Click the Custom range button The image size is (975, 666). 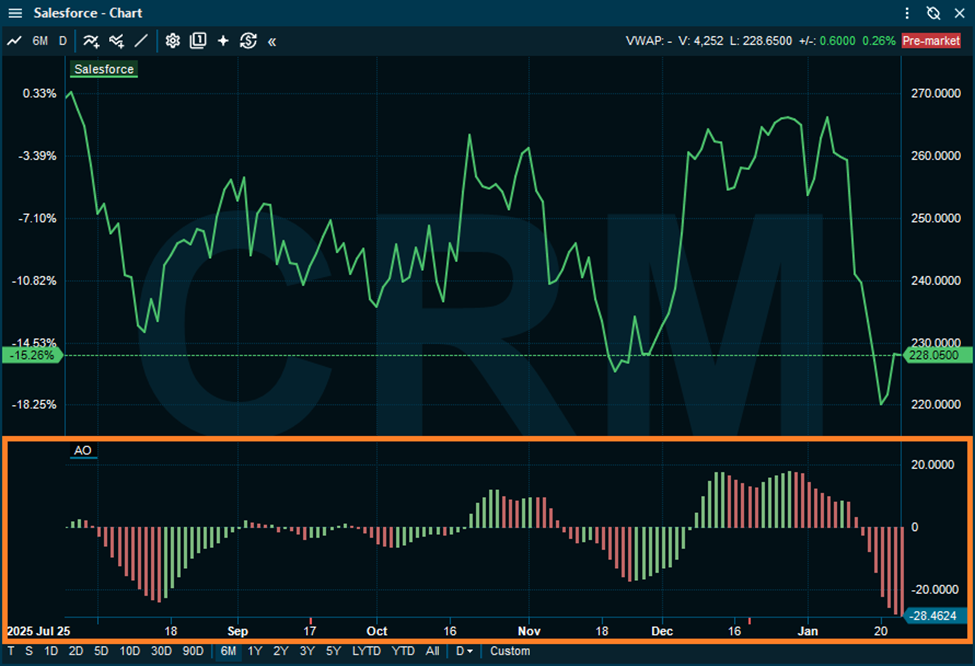(510, 652)
